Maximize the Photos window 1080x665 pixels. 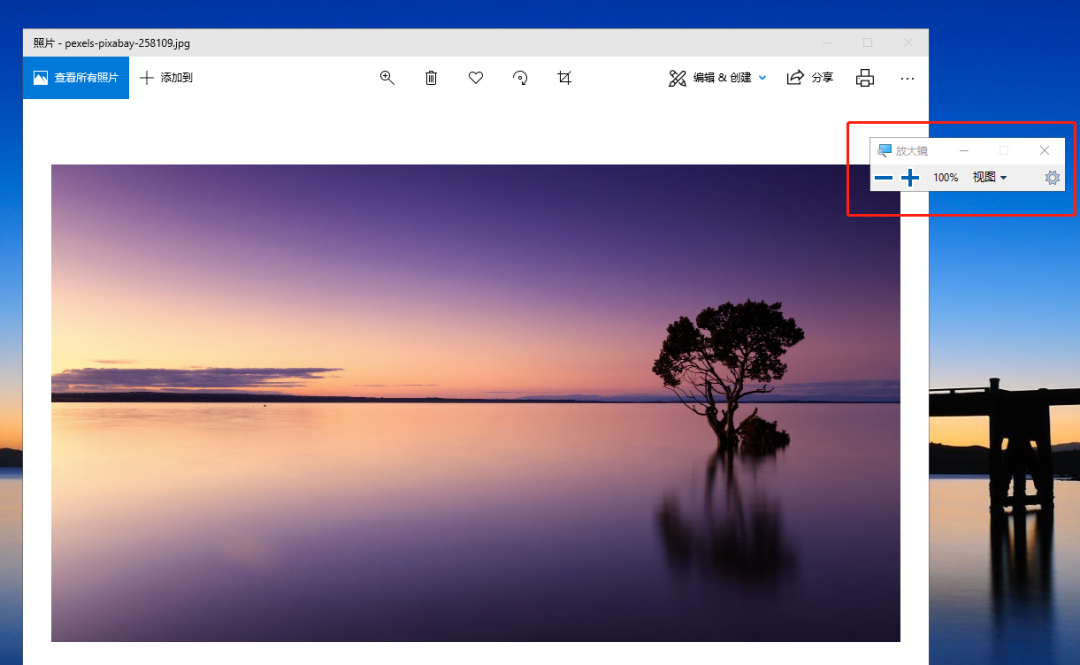click(x=868, y=43)
